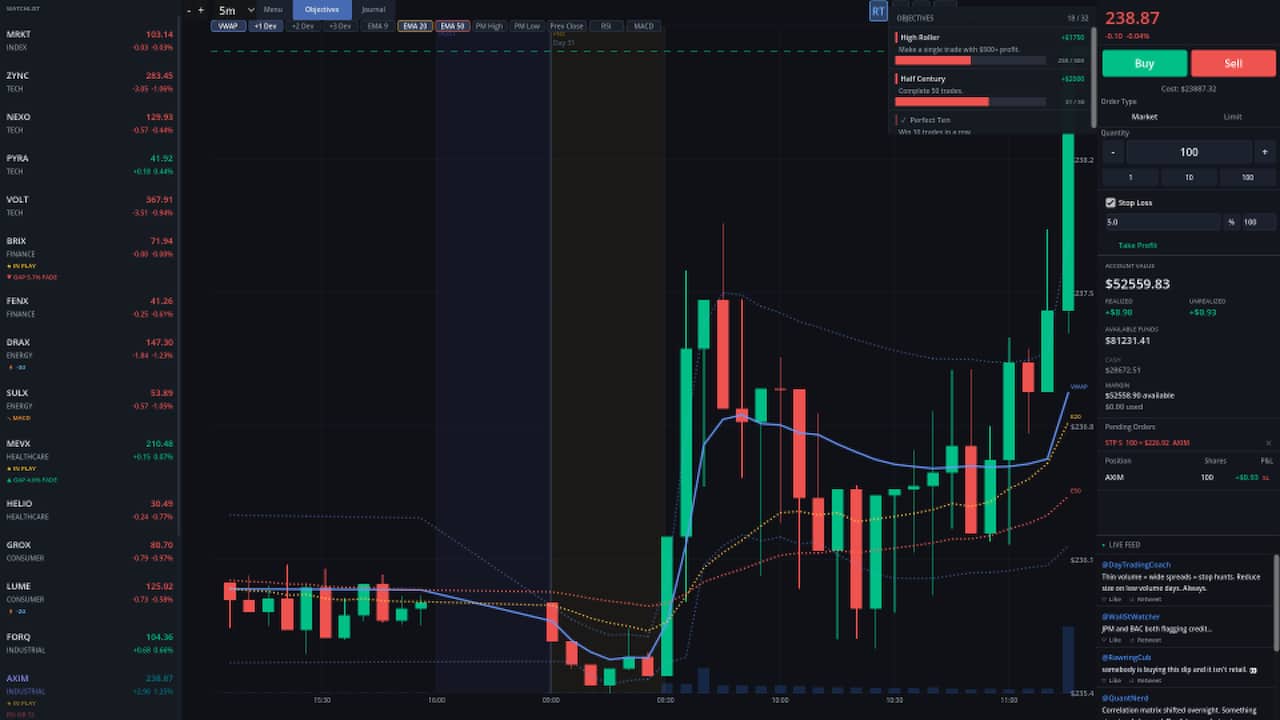This screenshot has width=1280, height=720.
Task: Disable the +1 Dev band
Action: pos(266,26)
